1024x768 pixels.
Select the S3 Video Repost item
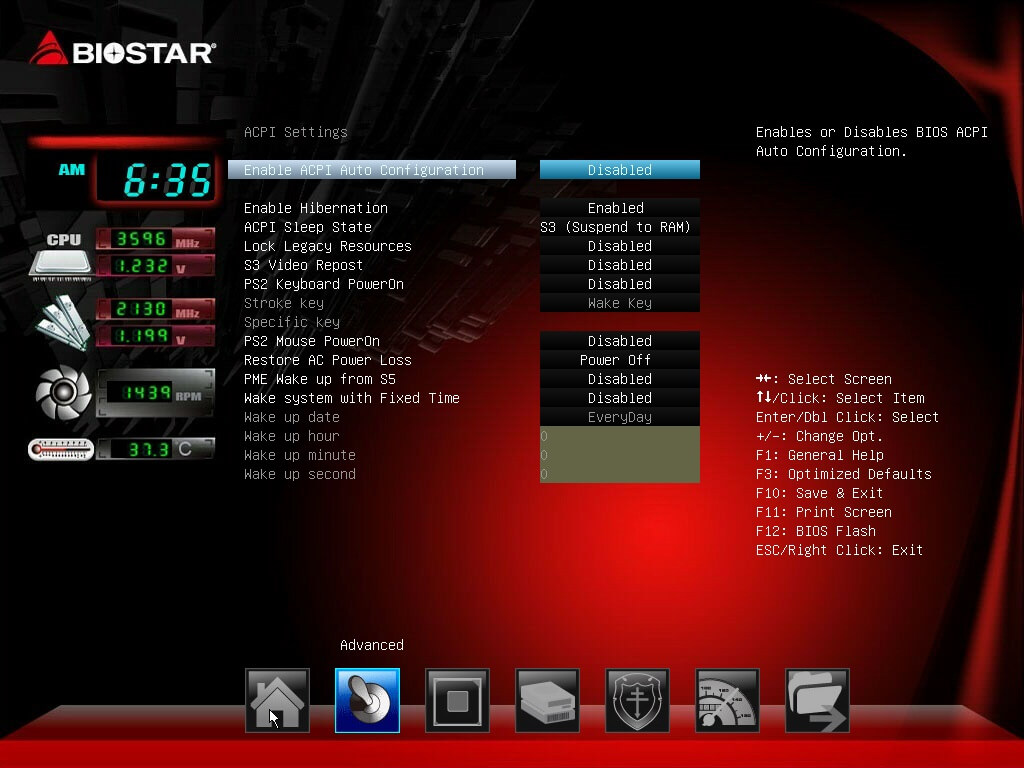303,265
